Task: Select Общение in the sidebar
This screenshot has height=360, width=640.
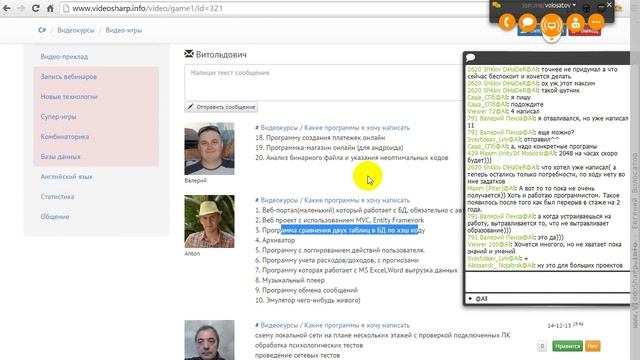Action: pyautogui.click(x=55, y=217)
